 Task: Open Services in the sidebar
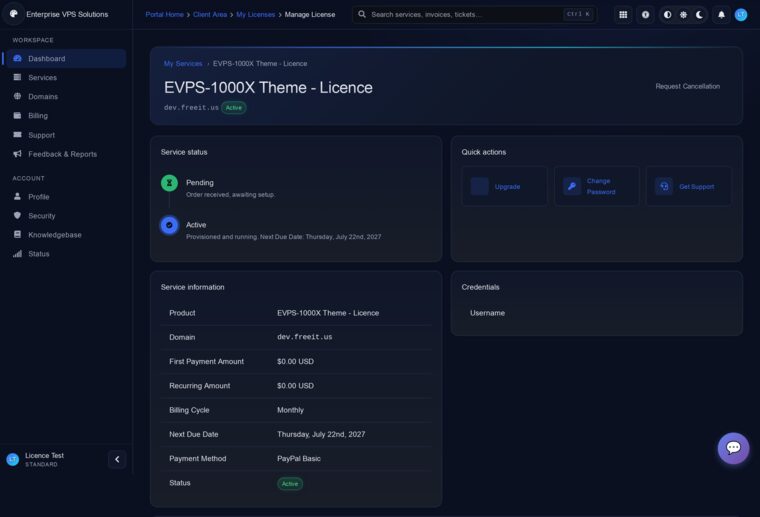(66, 78)
